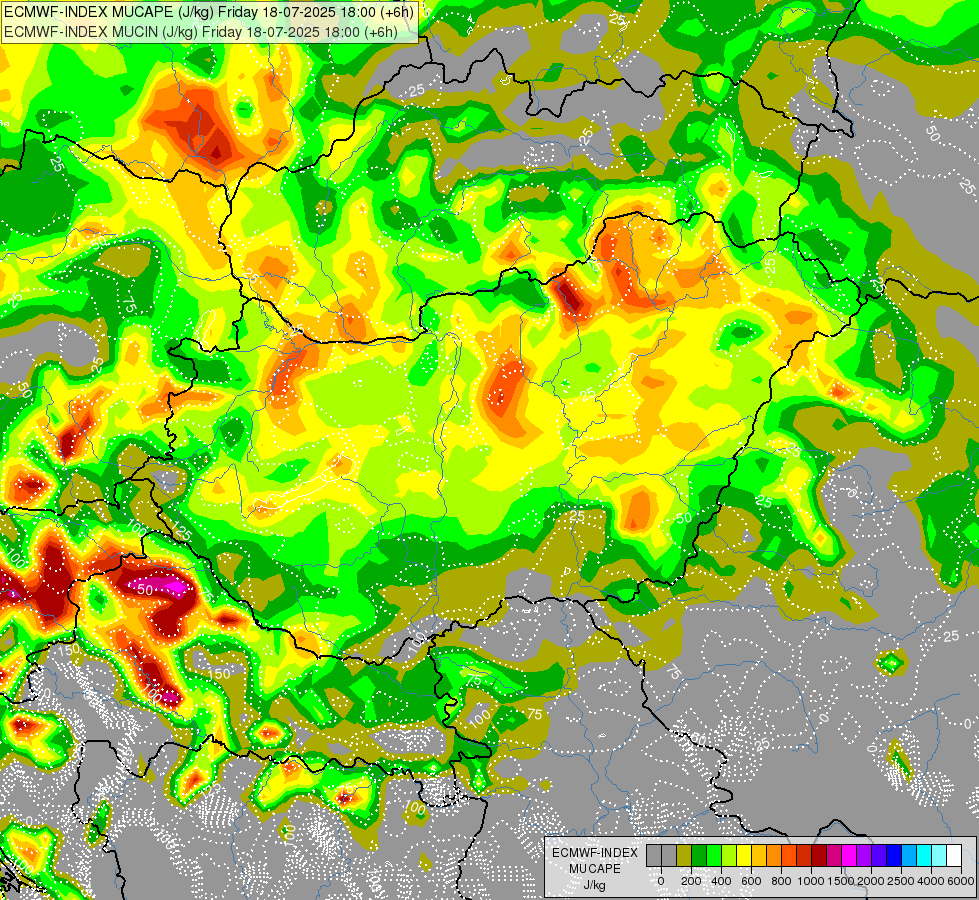
Task: Click the red legend swatch before 1000
Action: click(804, 855)
